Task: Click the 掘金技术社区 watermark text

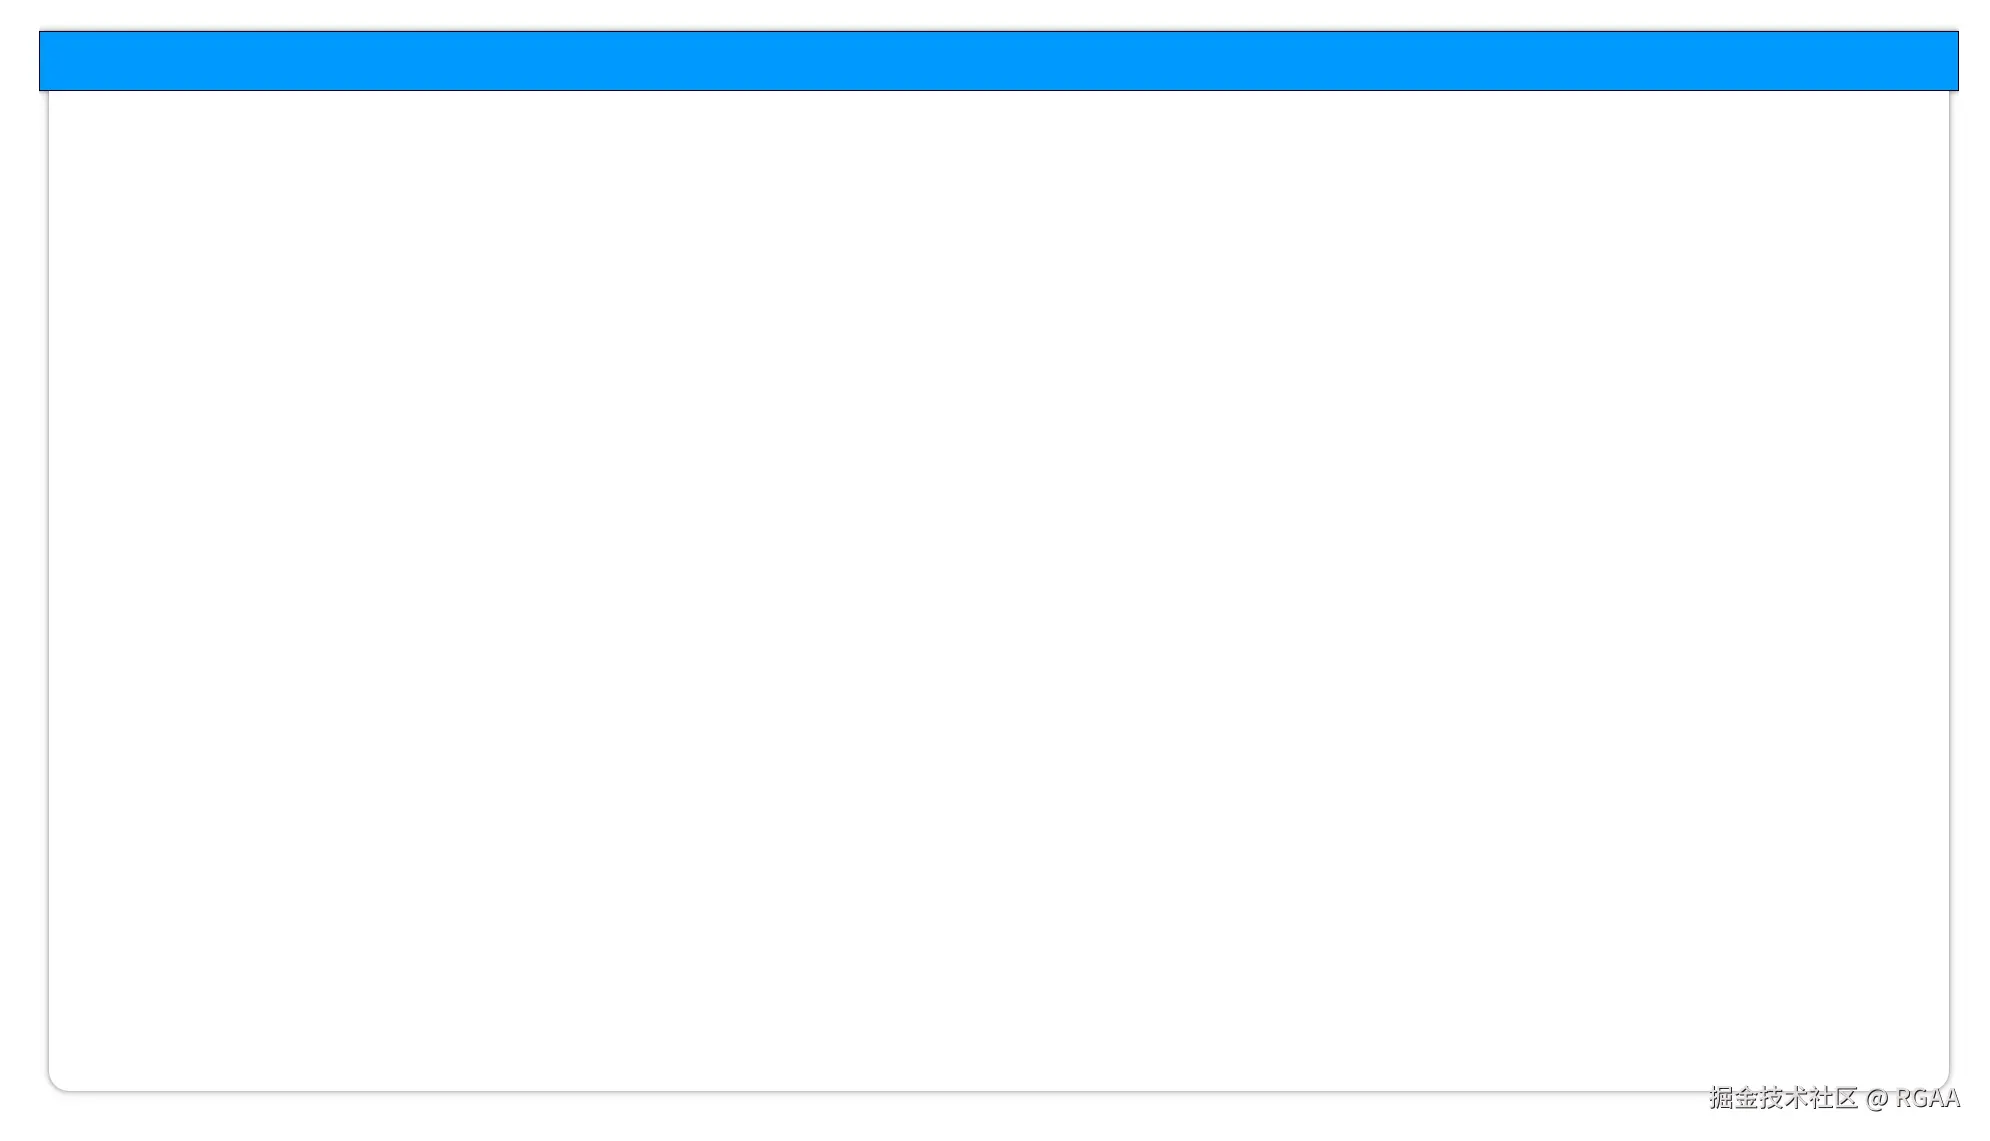Action: 1783,1098
